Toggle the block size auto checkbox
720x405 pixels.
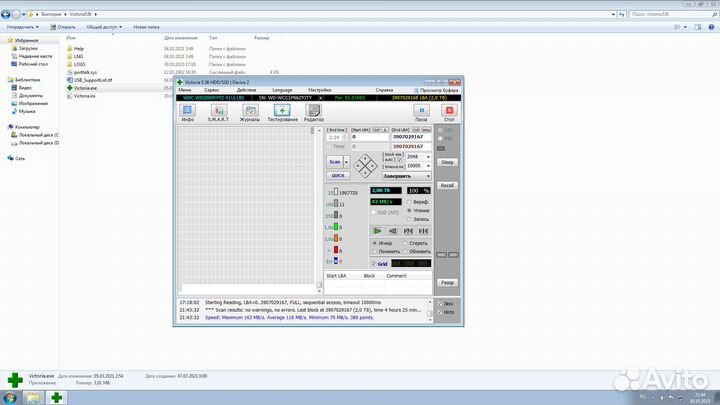(x=399, y=159)
